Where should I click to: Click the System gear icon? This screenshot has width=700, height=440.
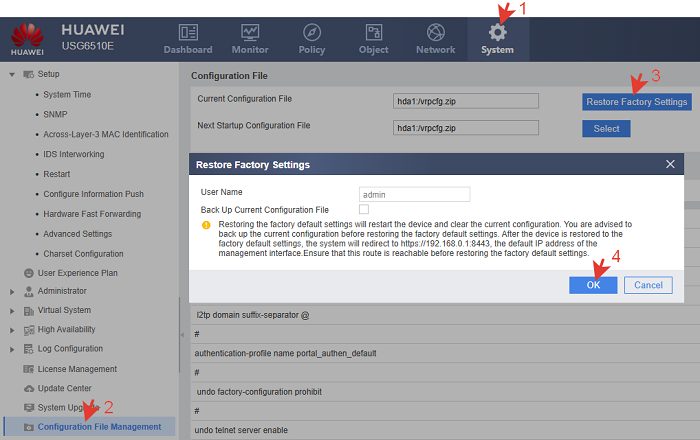[497, 32]
